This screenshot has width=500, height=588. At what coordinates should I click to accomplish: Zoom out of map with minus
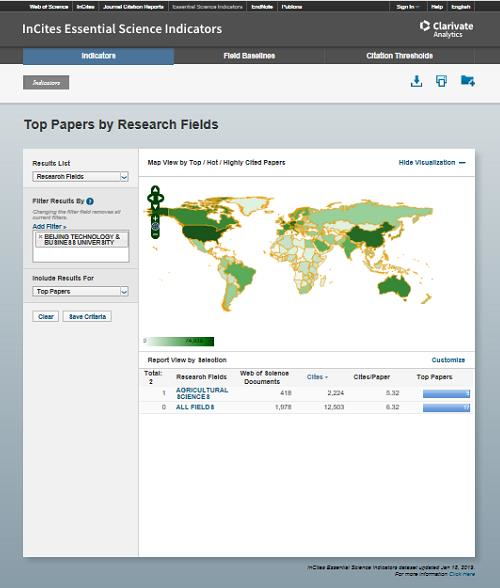tap(155, 234)
